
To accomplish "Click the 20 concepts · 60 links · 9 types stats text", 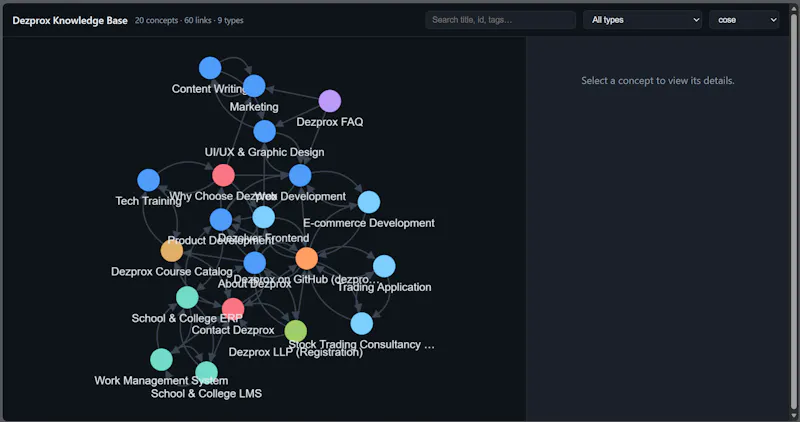I will (189, 20).
